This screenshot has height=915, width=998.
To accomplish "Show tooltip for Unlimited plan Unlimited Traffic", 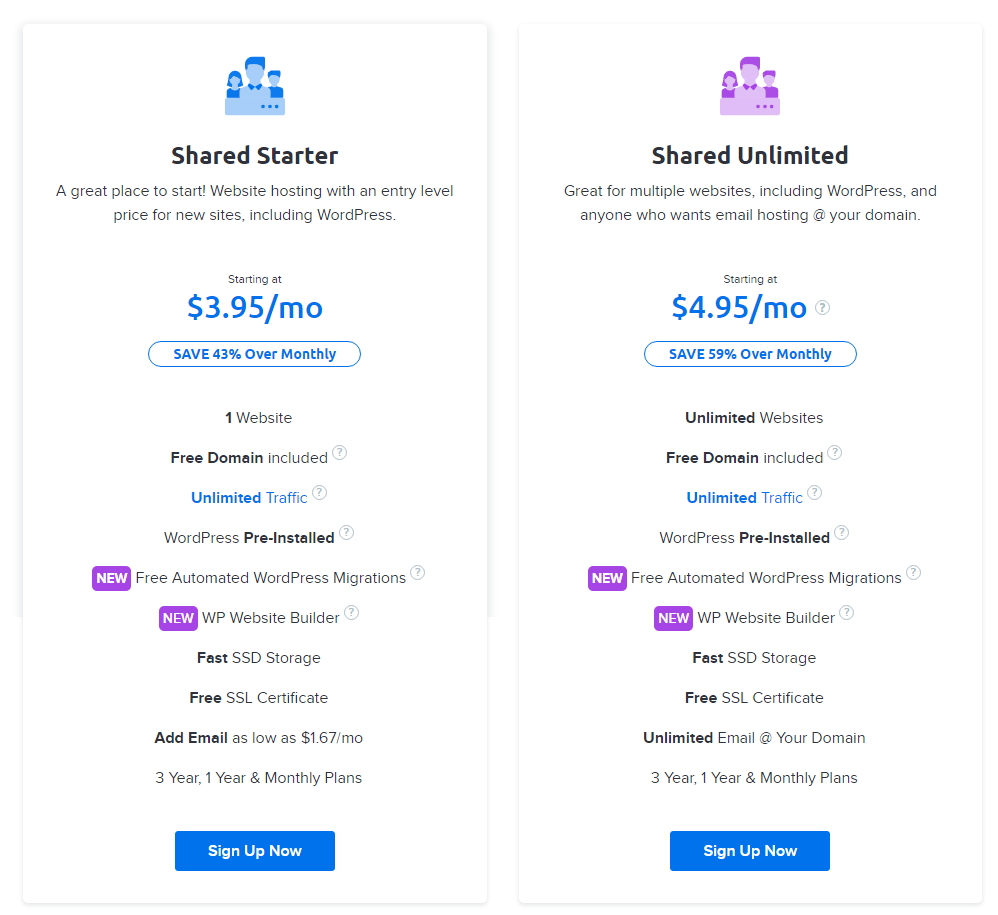I will [815, 492].
